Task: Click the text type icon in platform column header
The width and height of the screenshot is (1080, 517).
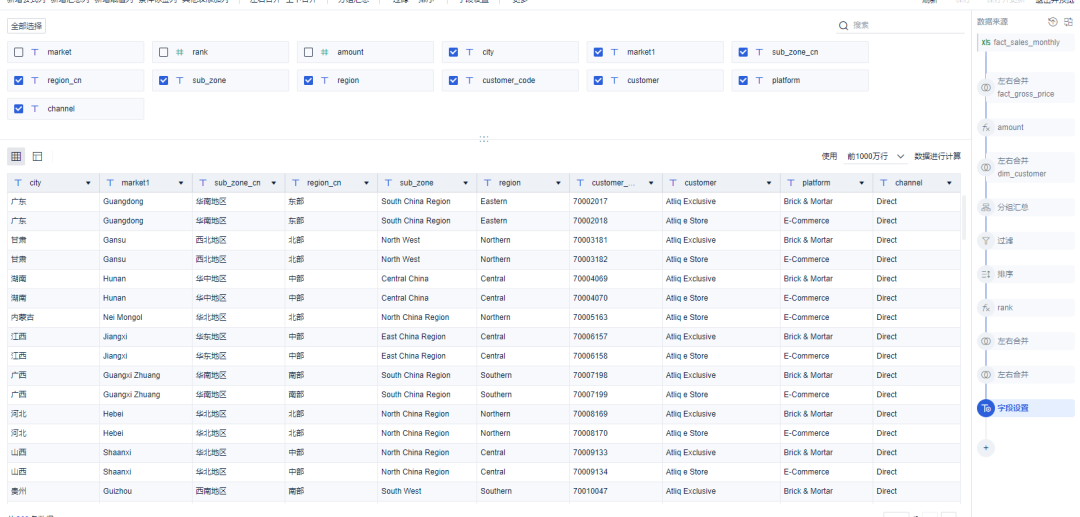Action: click(790, 183)
